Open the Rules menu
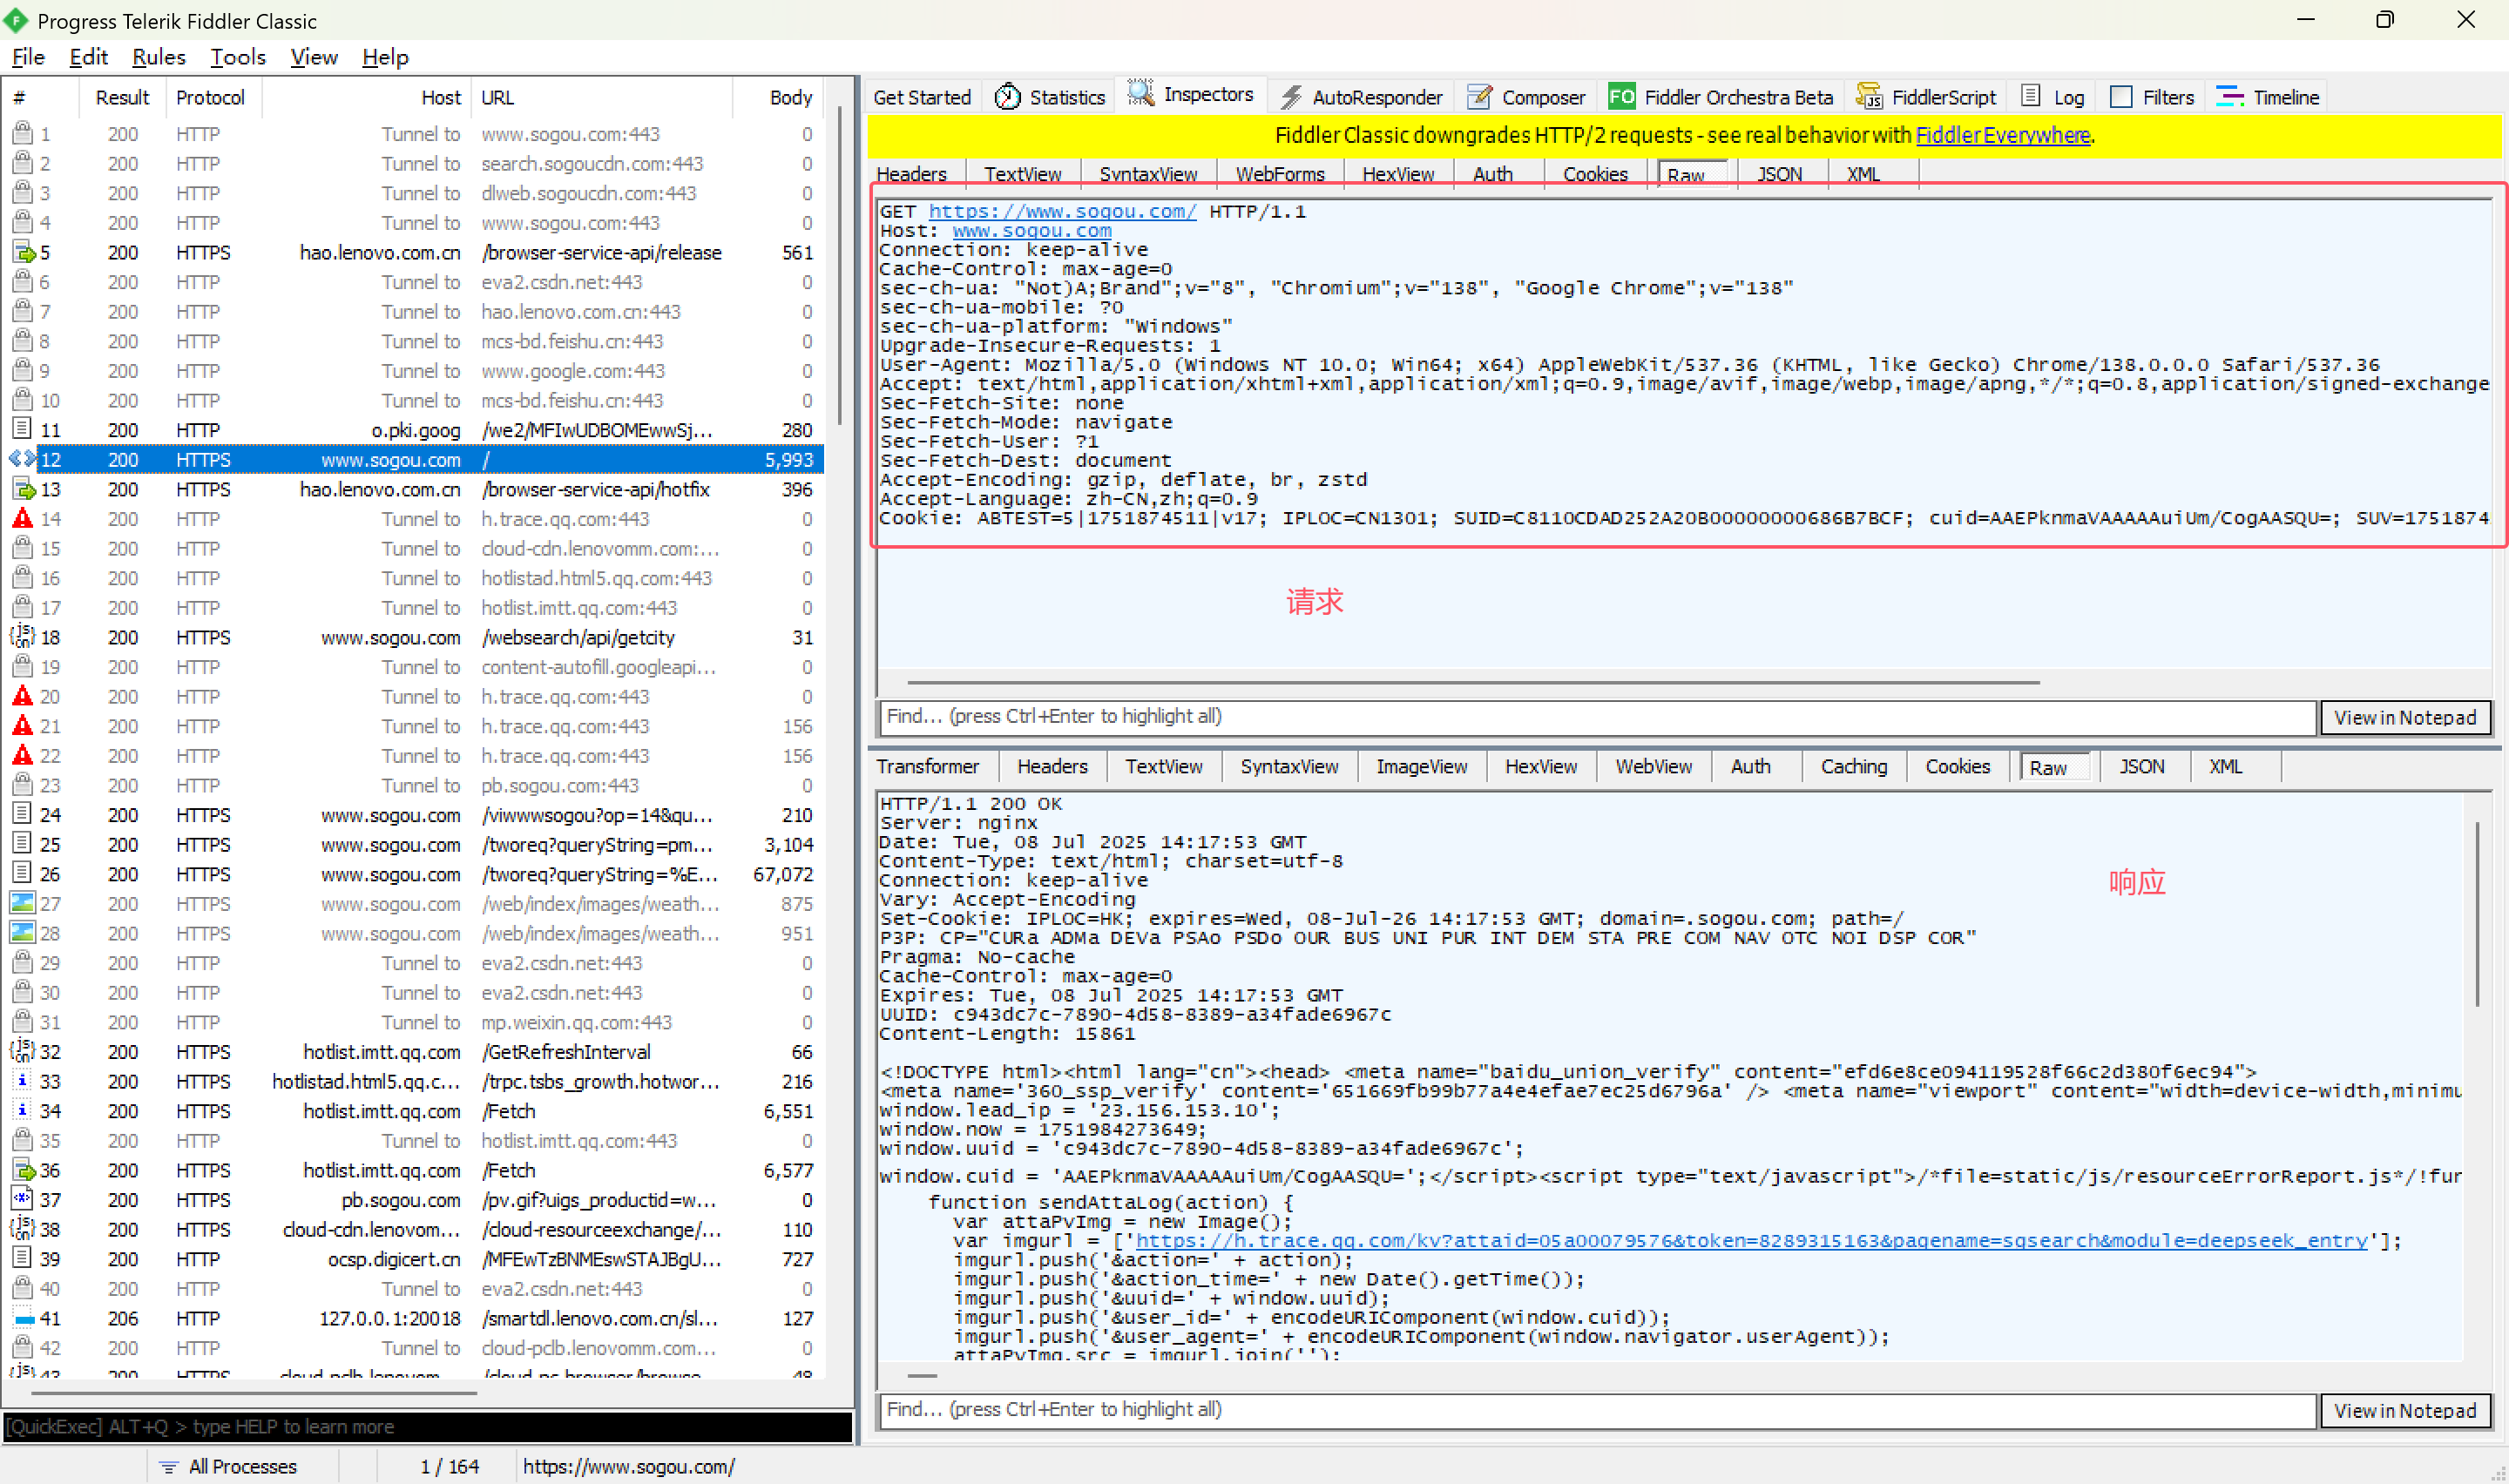Viewport: 2509px width, 1484px height. click(158, 57)
